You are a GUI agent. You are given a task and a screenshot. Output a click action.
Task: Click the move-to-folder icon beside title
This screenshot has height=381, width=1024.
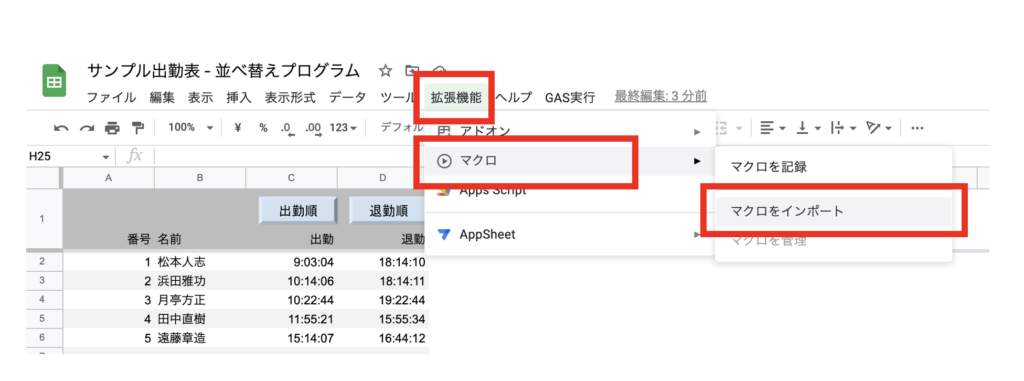pyautogui.click(x=411, y=70)
